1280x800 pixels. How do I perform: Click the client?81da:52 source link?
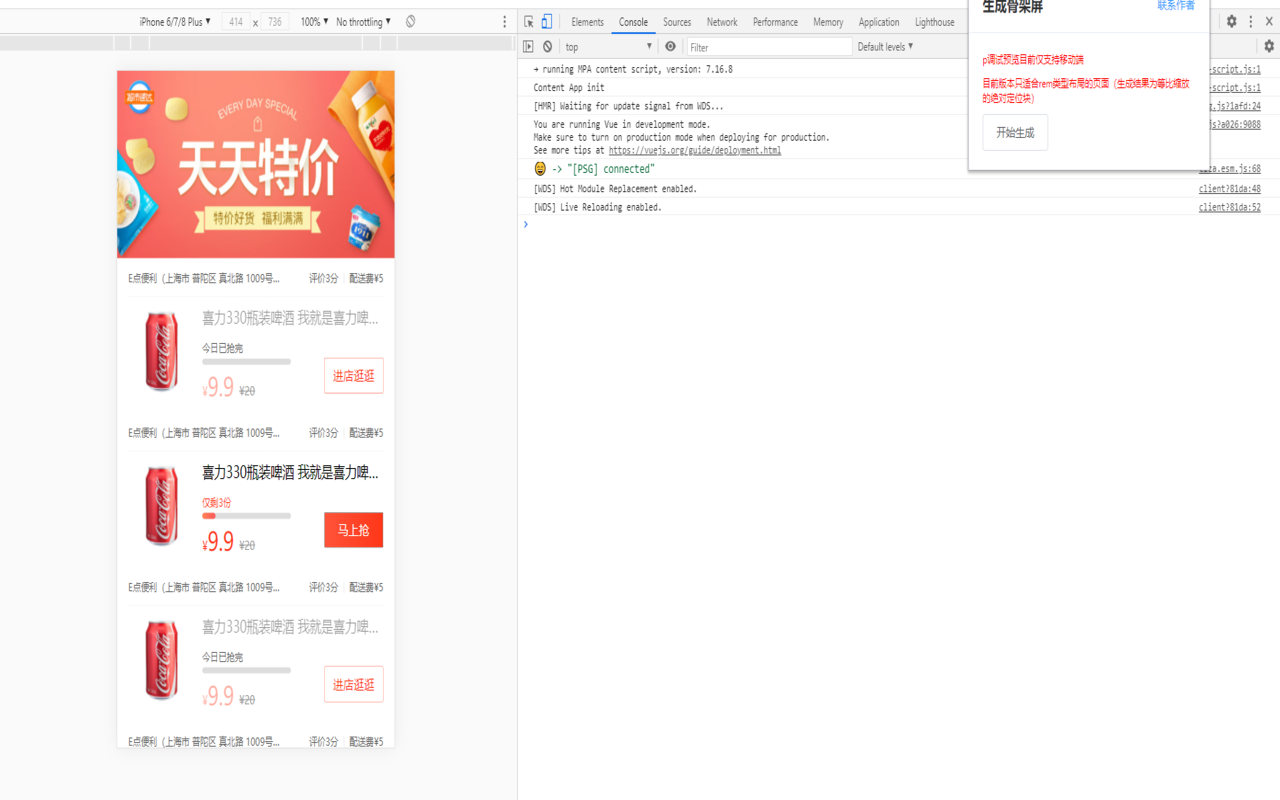coord(1230,208)
